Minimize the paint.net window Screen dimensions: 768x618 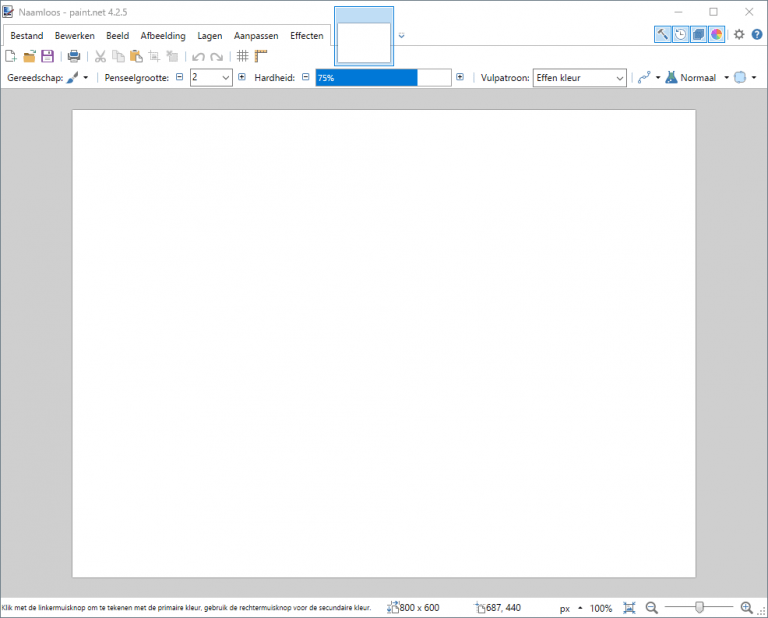point(678,12)
